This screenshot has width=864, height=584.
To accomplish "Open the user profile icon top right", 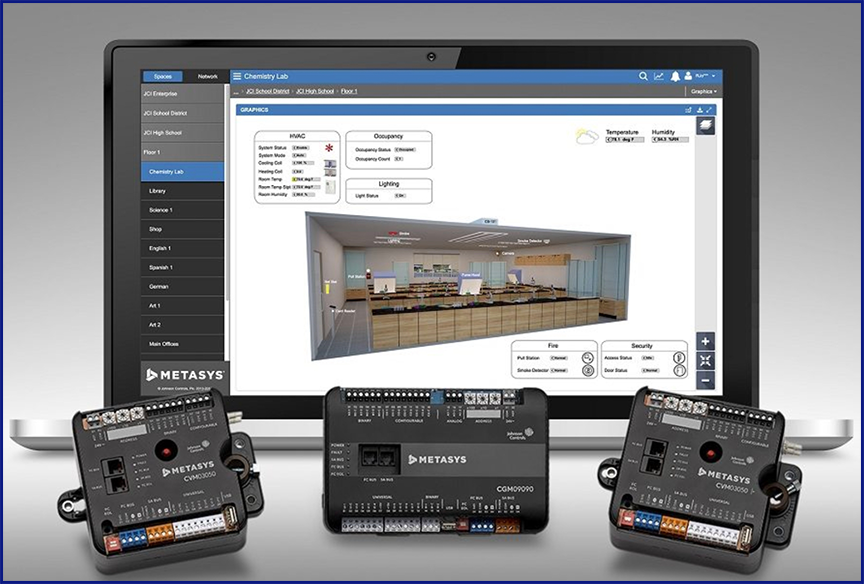I will coord(688,76).
